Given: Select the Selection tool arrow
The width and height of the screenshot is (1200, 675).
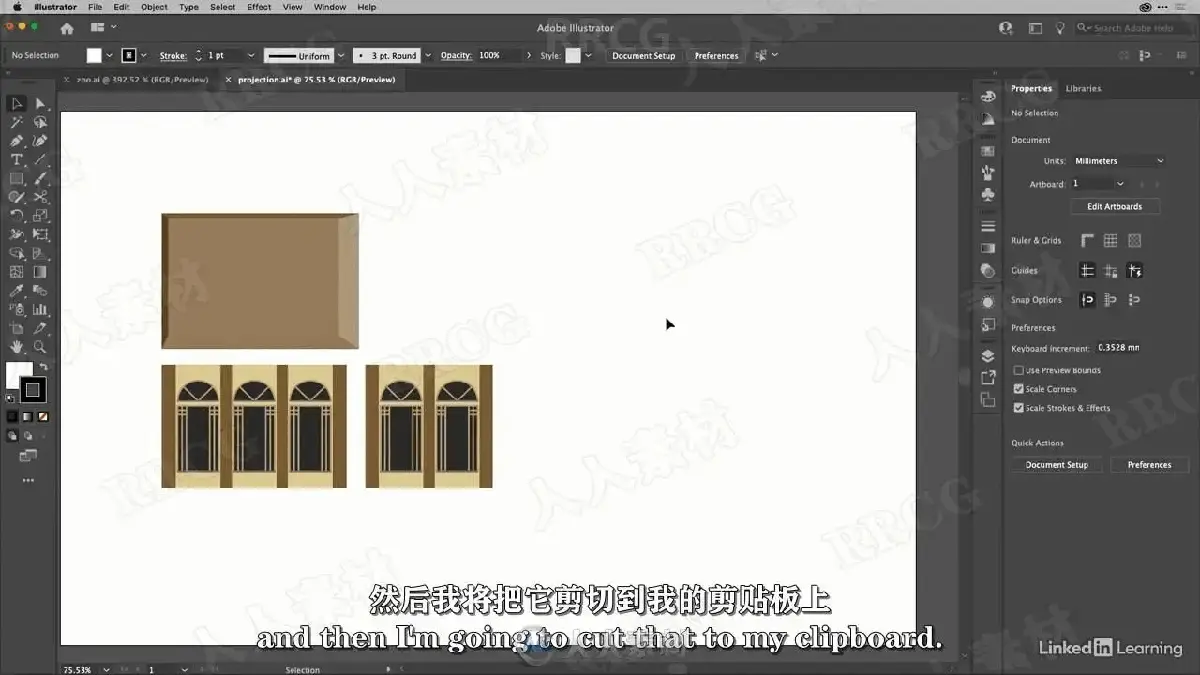Looking at the screenshot, I should click(x=17, y=104).
